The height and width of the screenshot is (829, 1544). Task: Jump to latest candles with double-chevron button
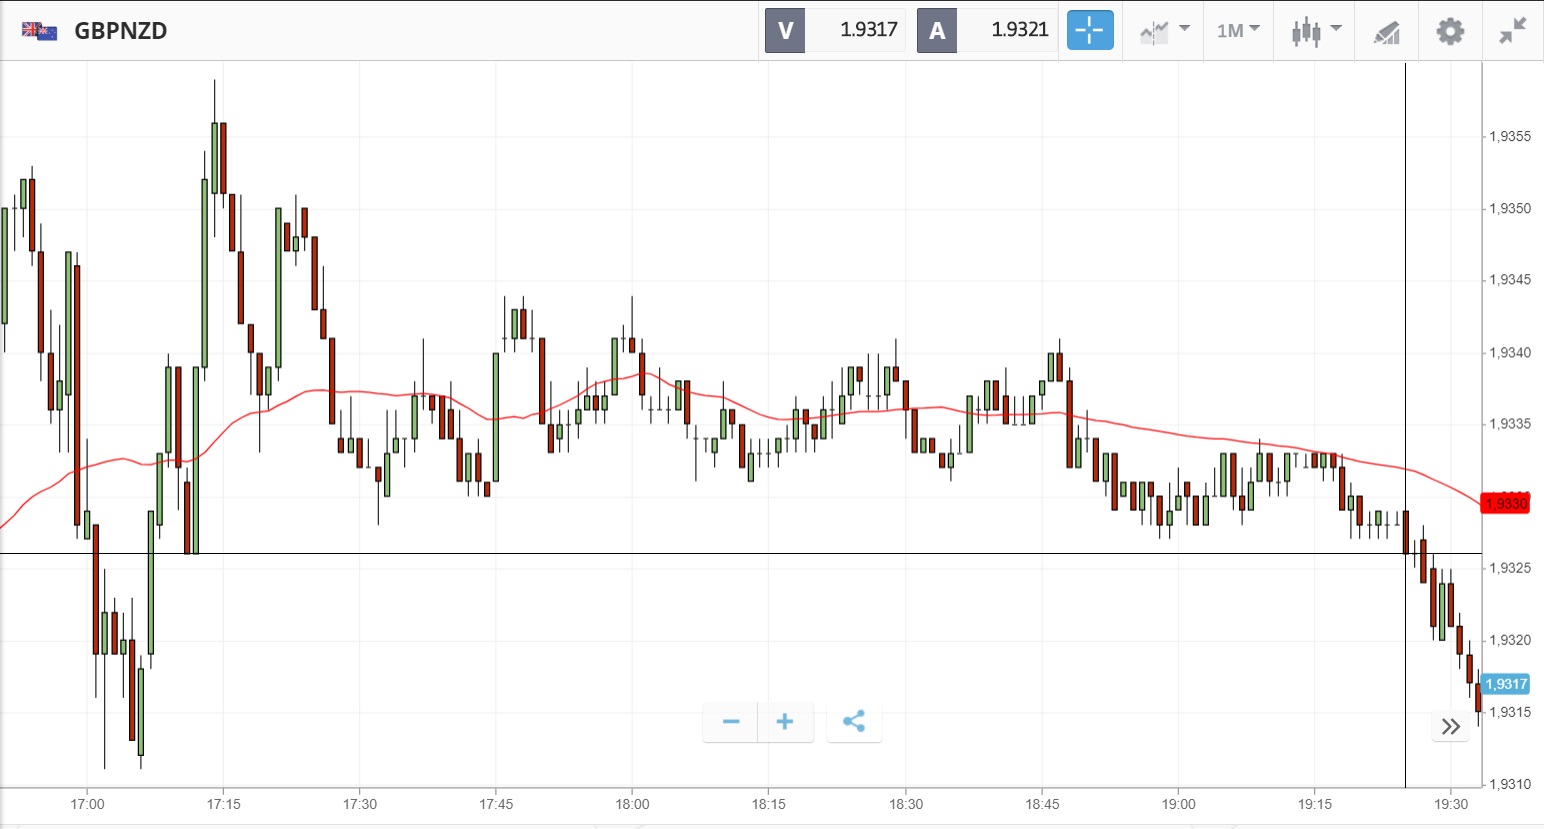coord(1451,727)
